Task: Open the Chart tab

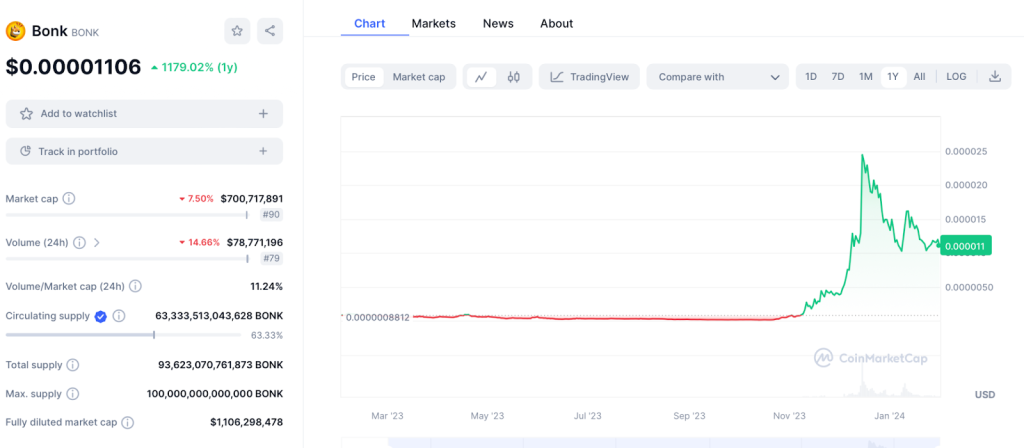Action: tap(370, 24)
